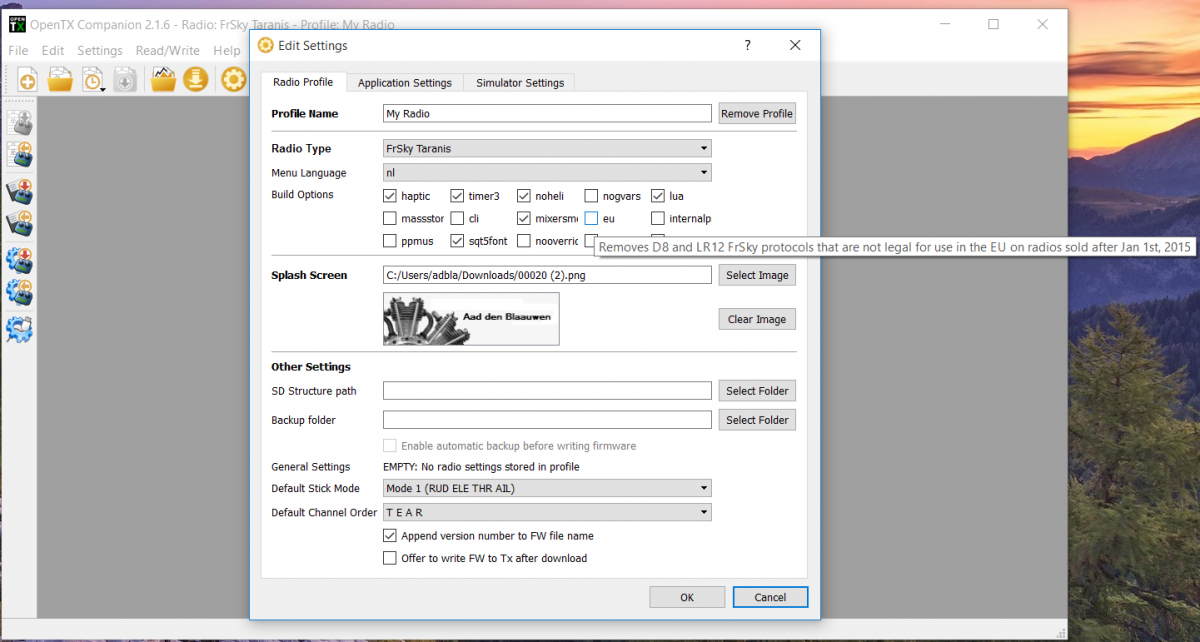Switch to the Application Settings tab
1200x642 pixels.
pos(405,83)
